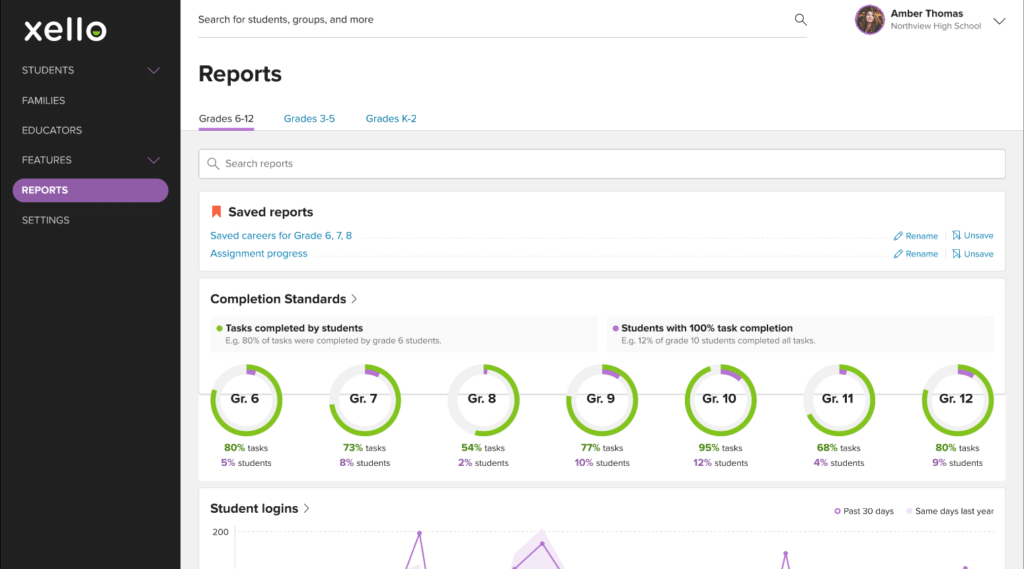Click the Gr. 6 completion donut chart

[x=246, y=400]
